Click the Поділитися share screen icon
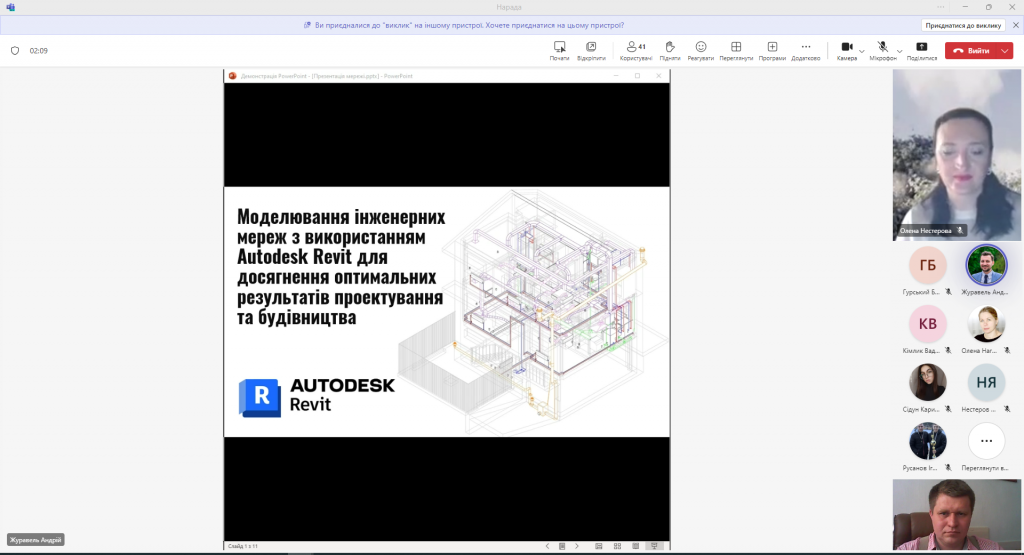The width and height of the screenshot is (1024, 555). (921, 47)
